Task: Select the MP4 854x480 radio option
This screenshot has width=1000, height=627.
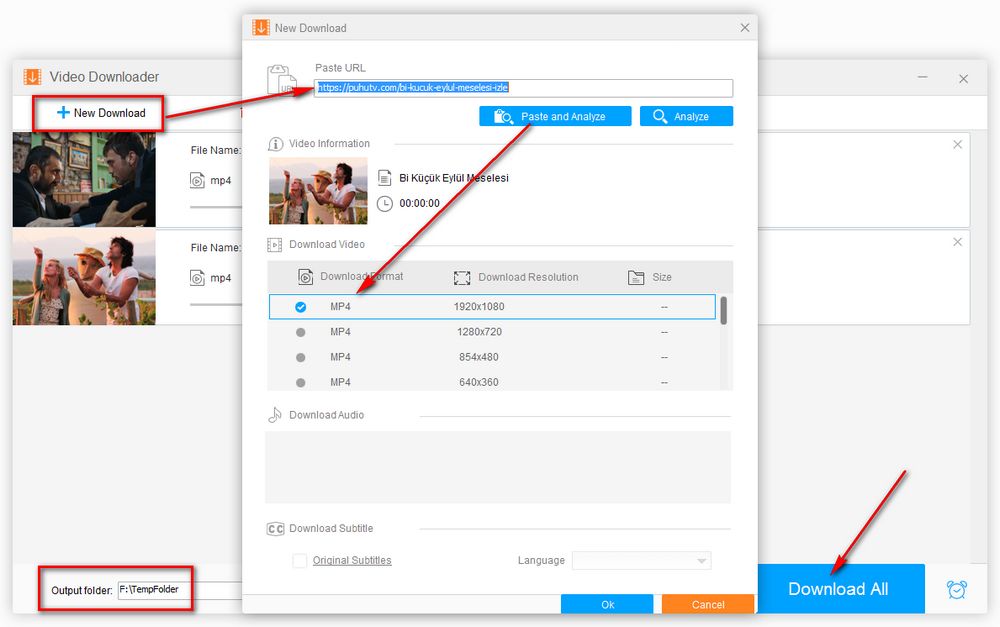Action: point(300,357)
